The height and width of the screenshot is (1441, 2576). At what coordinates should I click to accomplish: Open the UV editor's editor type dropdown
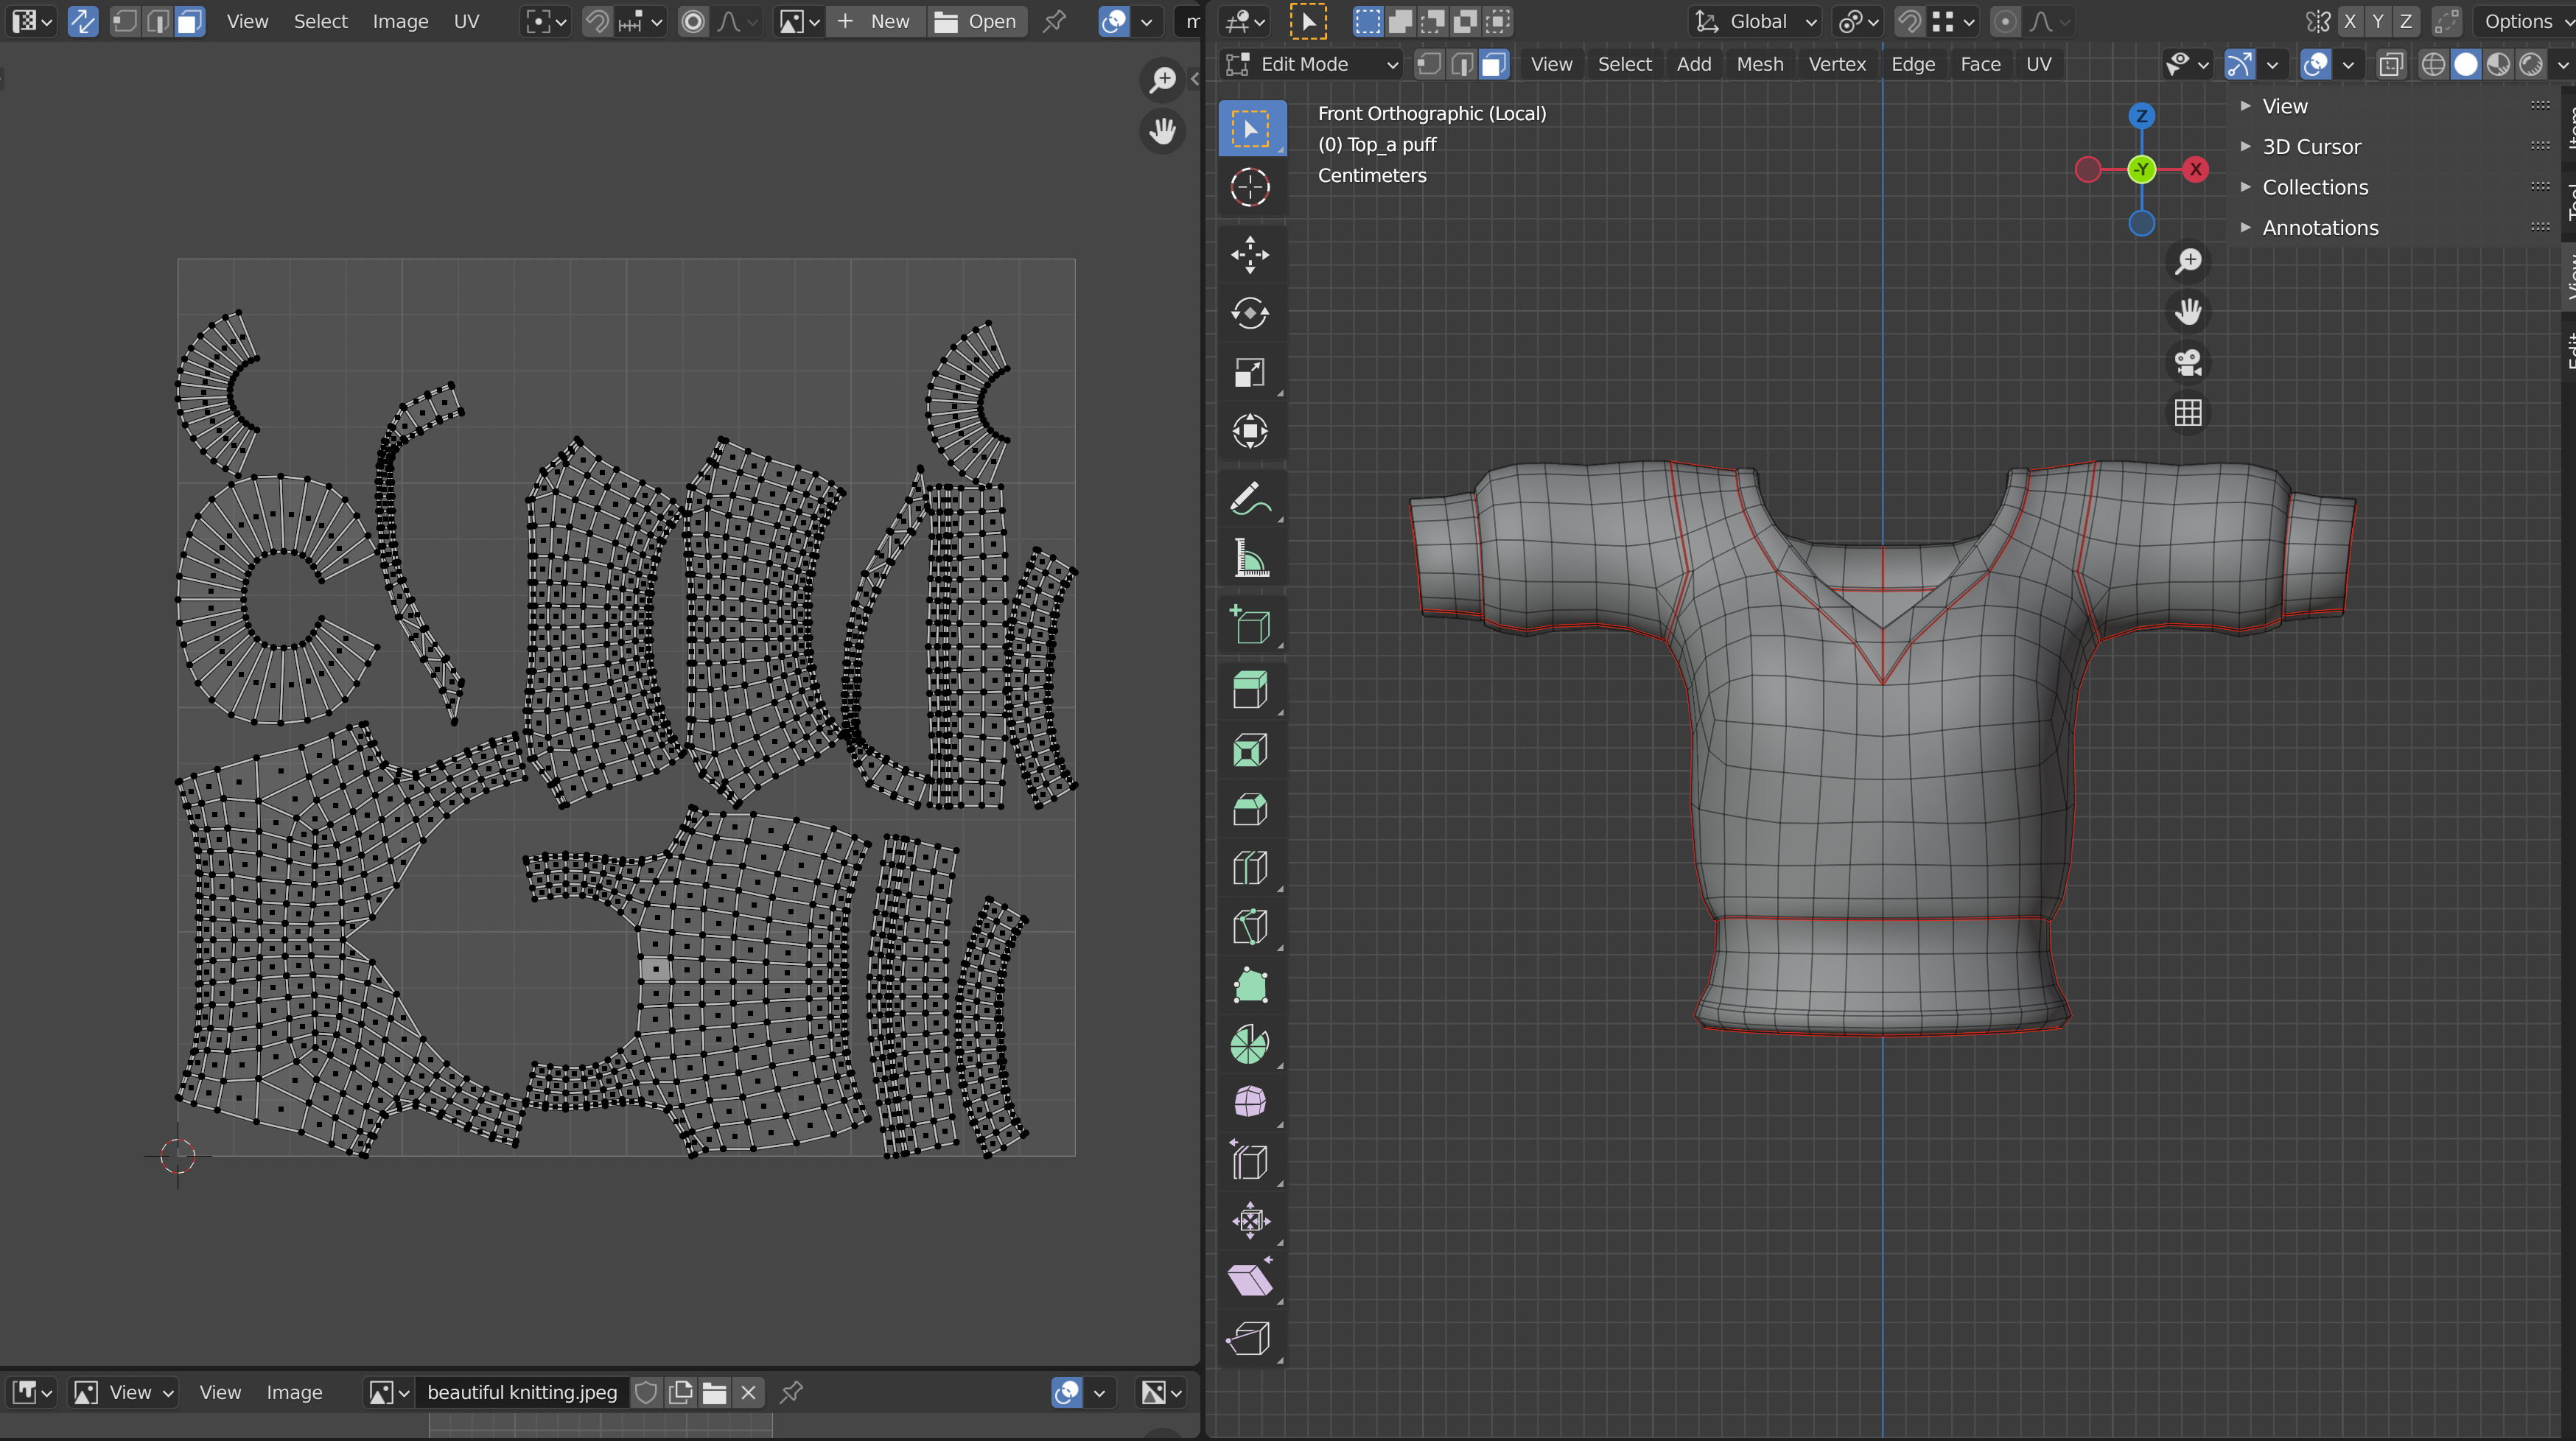(31, 21)
